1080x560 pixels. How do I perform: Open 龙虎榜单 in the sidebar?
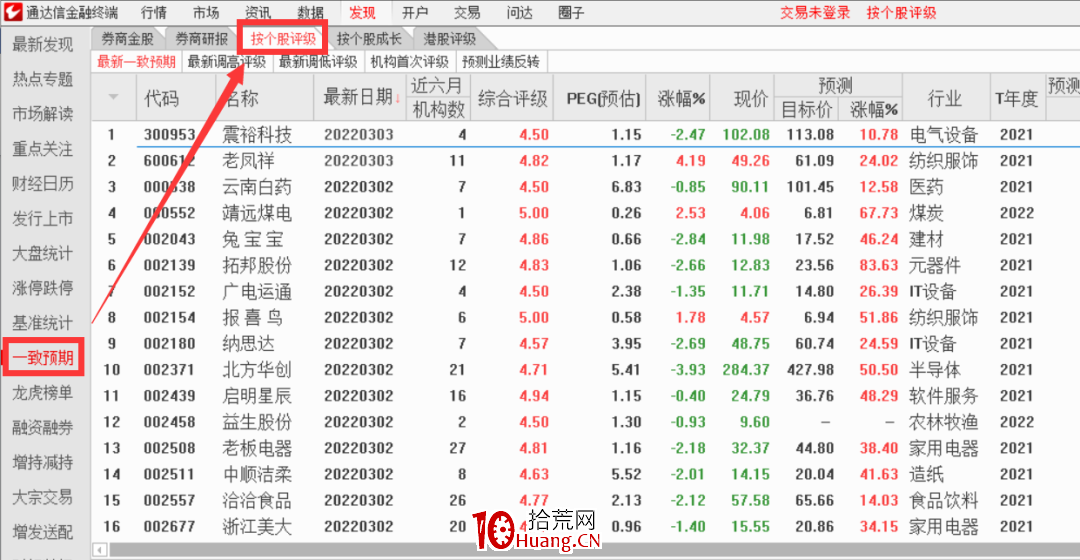[43, 393]
